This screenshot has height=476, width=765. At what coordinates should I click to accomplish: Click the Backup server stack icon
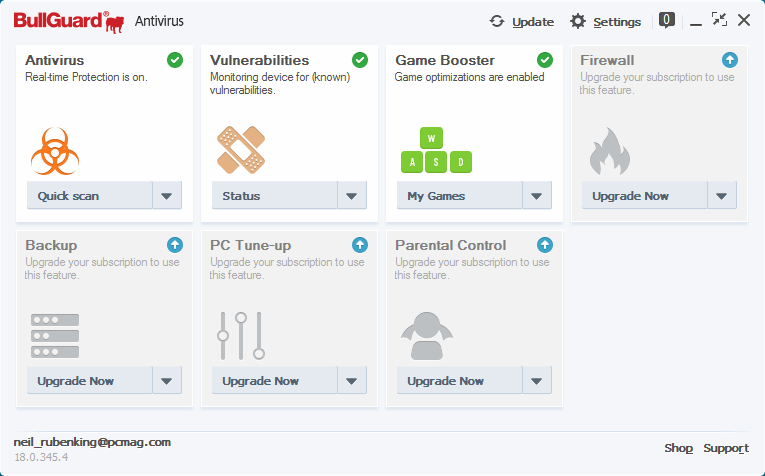pos(55,336)
